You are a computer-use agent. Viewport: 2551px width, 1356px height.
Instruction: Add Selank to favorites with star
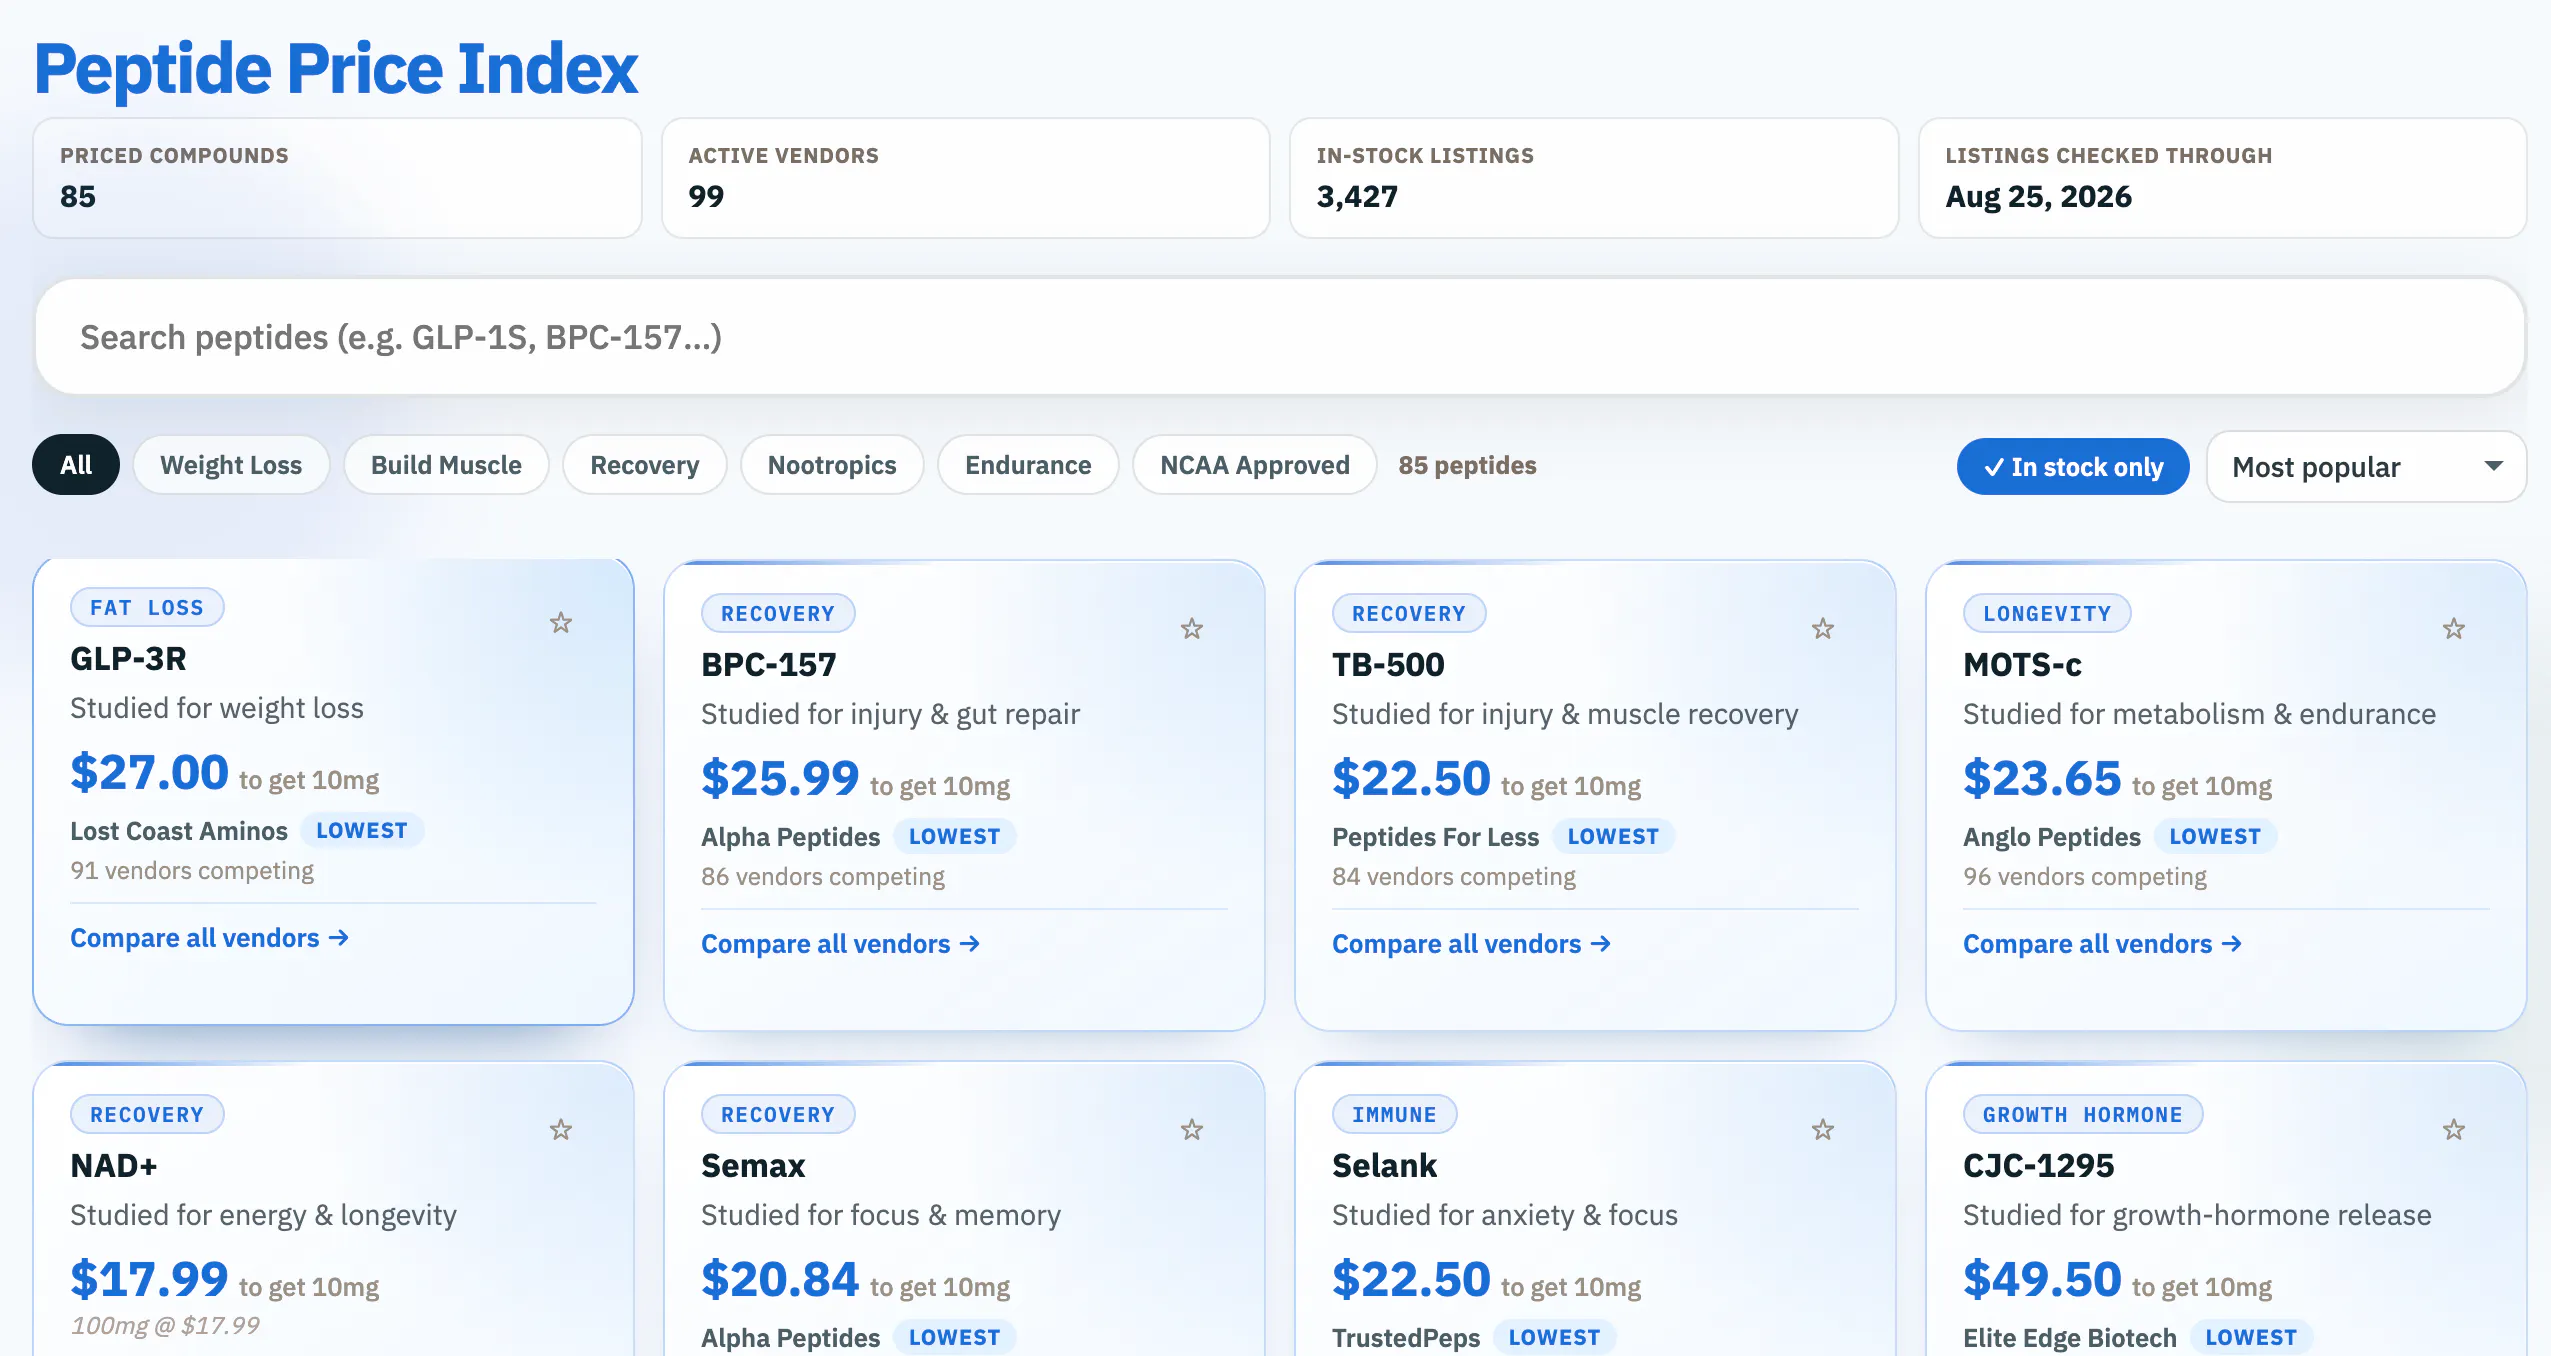tap(1823, 1130)
